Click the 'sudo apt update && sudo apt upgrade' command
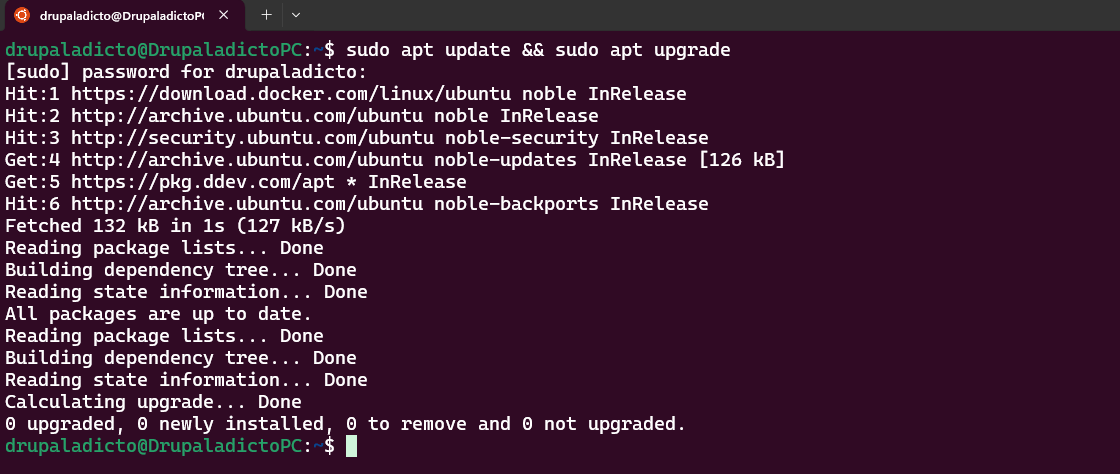 coord(538,51)
